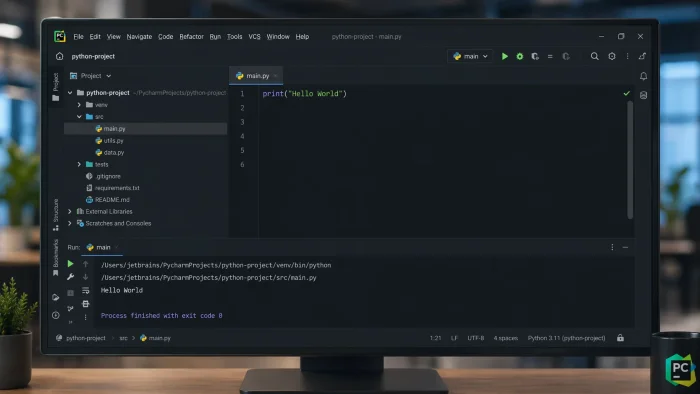Click the green inspection checkmark in editor
Viewport: 700px width, 394px height.
coord(626,94)
